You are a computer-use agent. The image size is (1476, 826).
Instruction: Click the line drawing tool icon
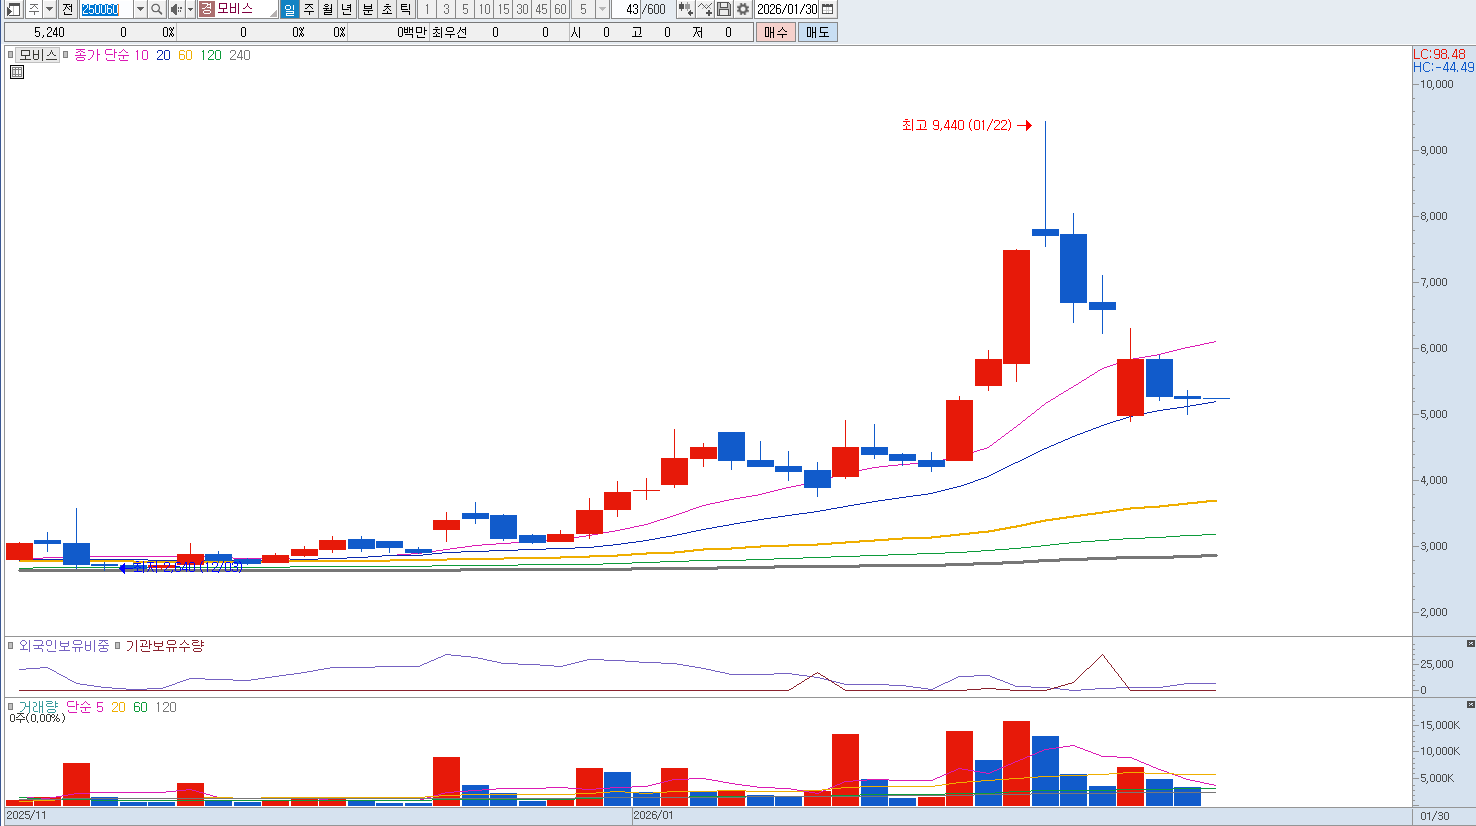pyautogui.click(x=705, y=9)
